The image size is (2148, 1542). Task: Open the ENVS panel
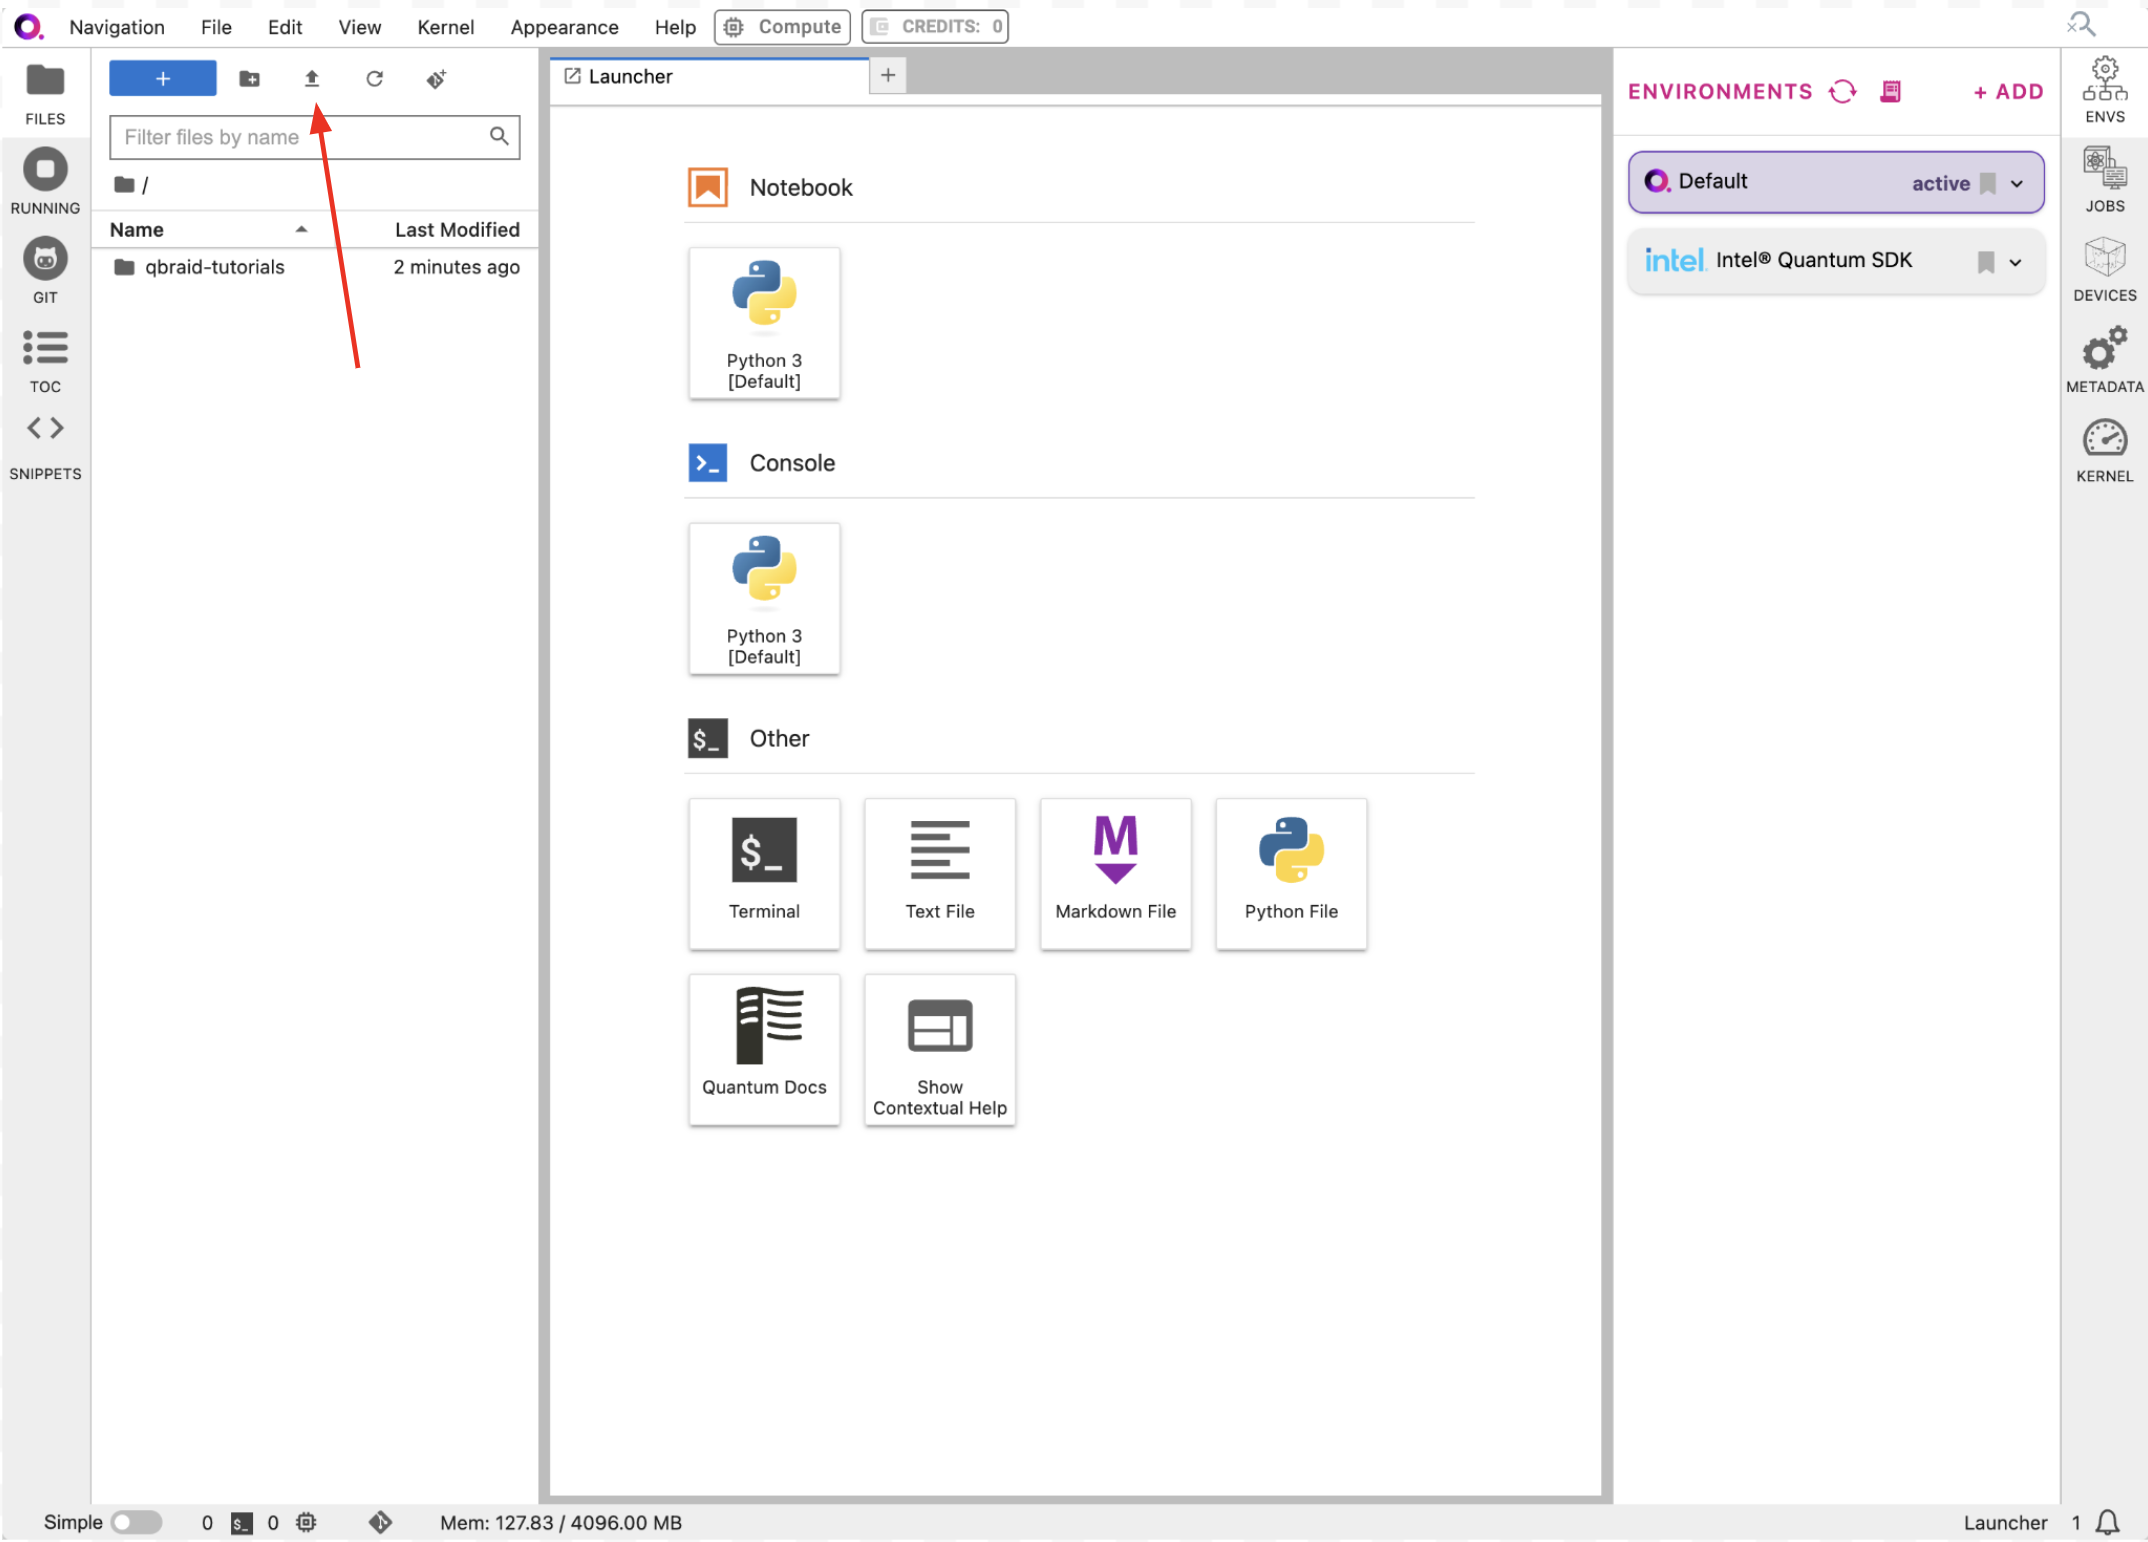point(2104,91)
